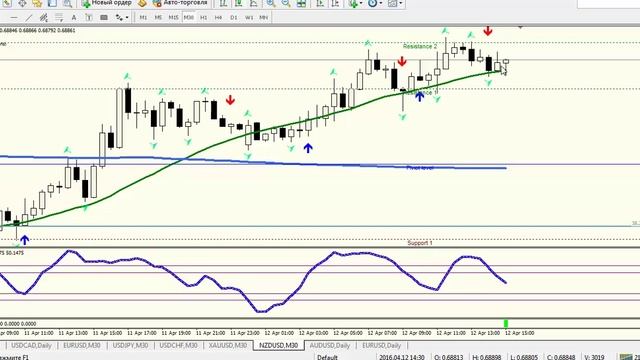Toggle chart auto scroll icon
640x360 pixels.
click(x=320, y=3)
